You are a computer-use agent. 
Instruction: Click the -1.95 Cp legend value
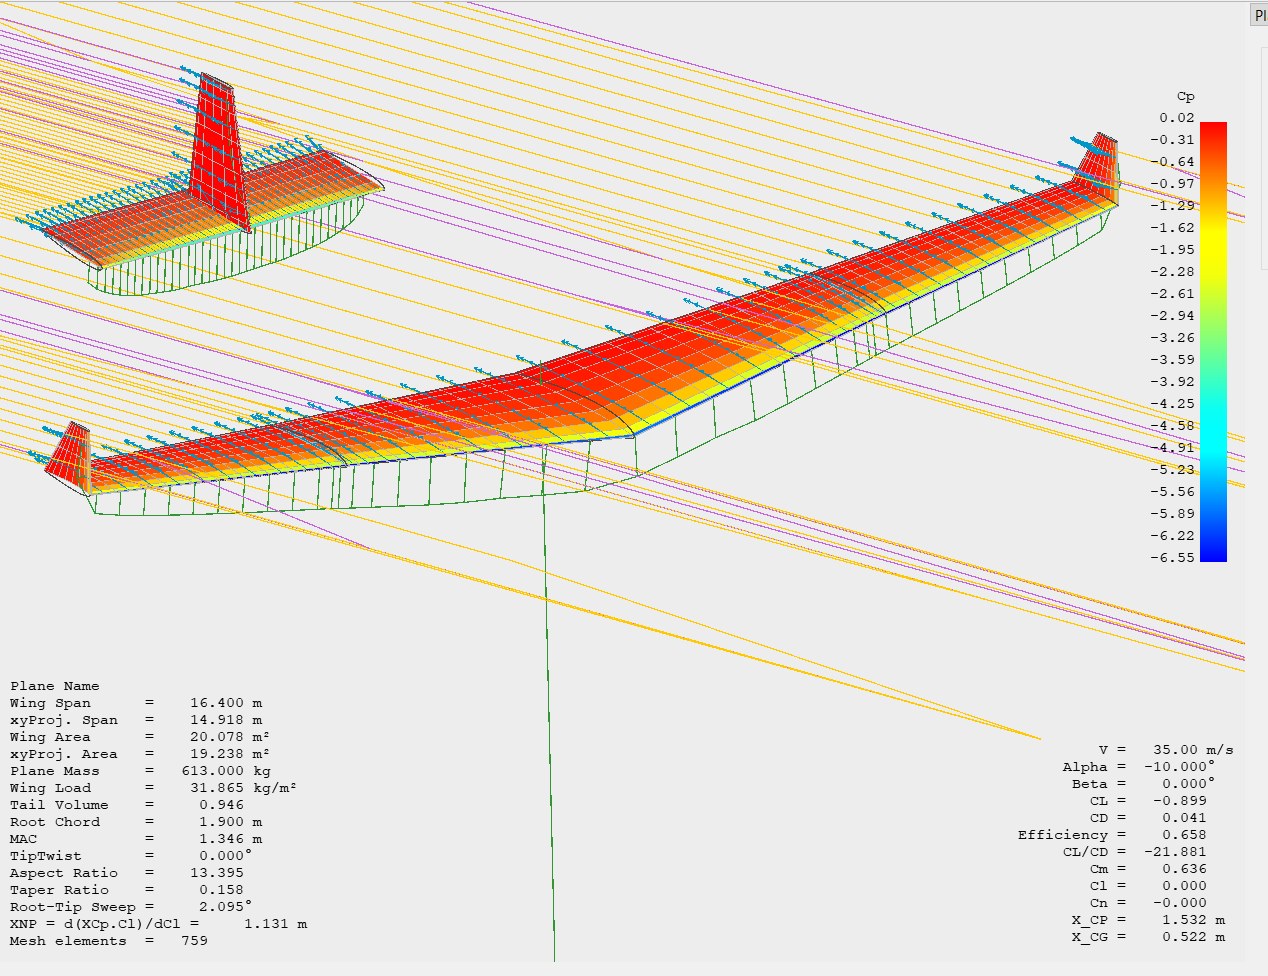coord(1172,250)
